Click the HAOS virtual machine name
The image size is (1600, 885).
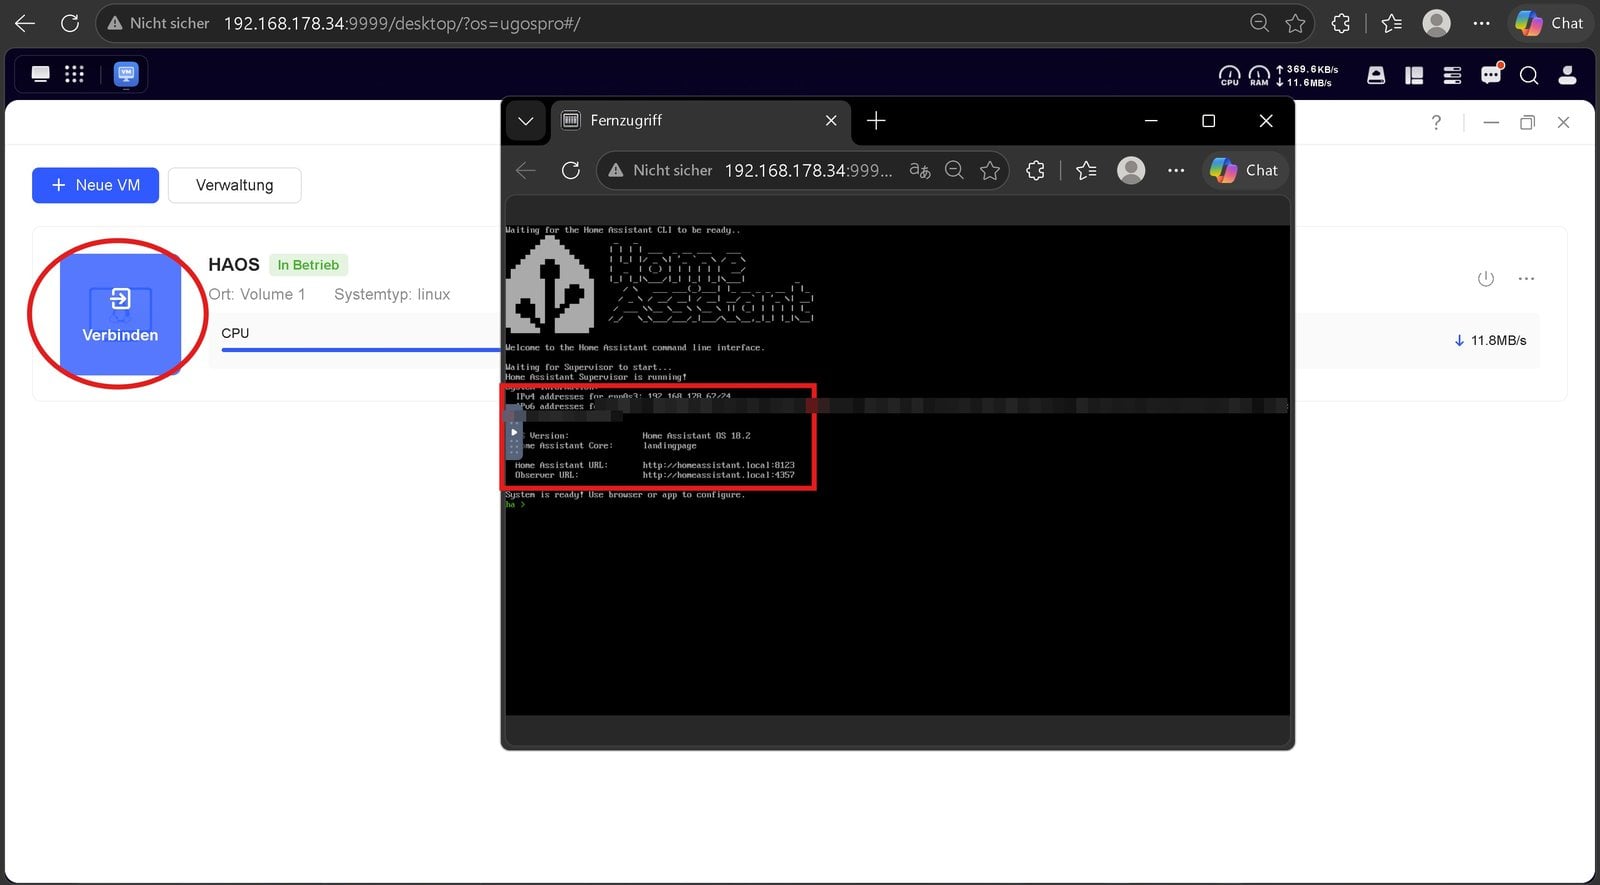[234, 264]
